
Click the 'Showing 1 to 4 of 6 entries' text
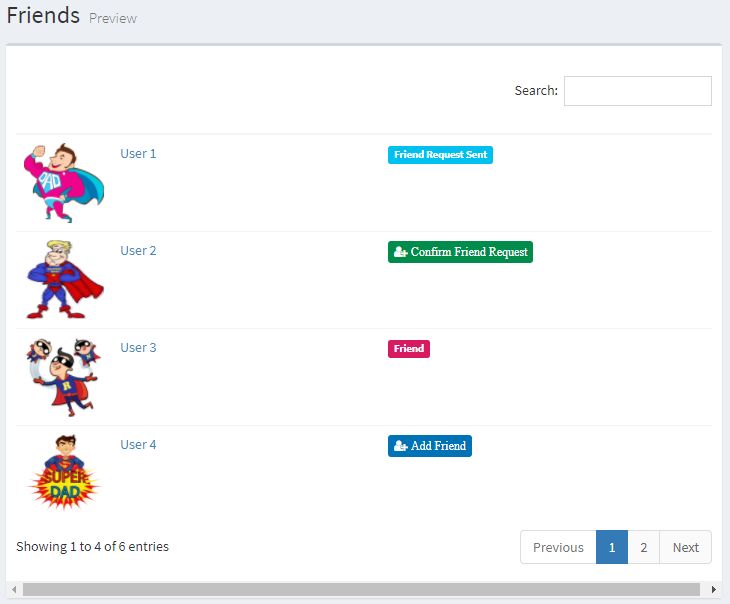[x=92, y=547]
